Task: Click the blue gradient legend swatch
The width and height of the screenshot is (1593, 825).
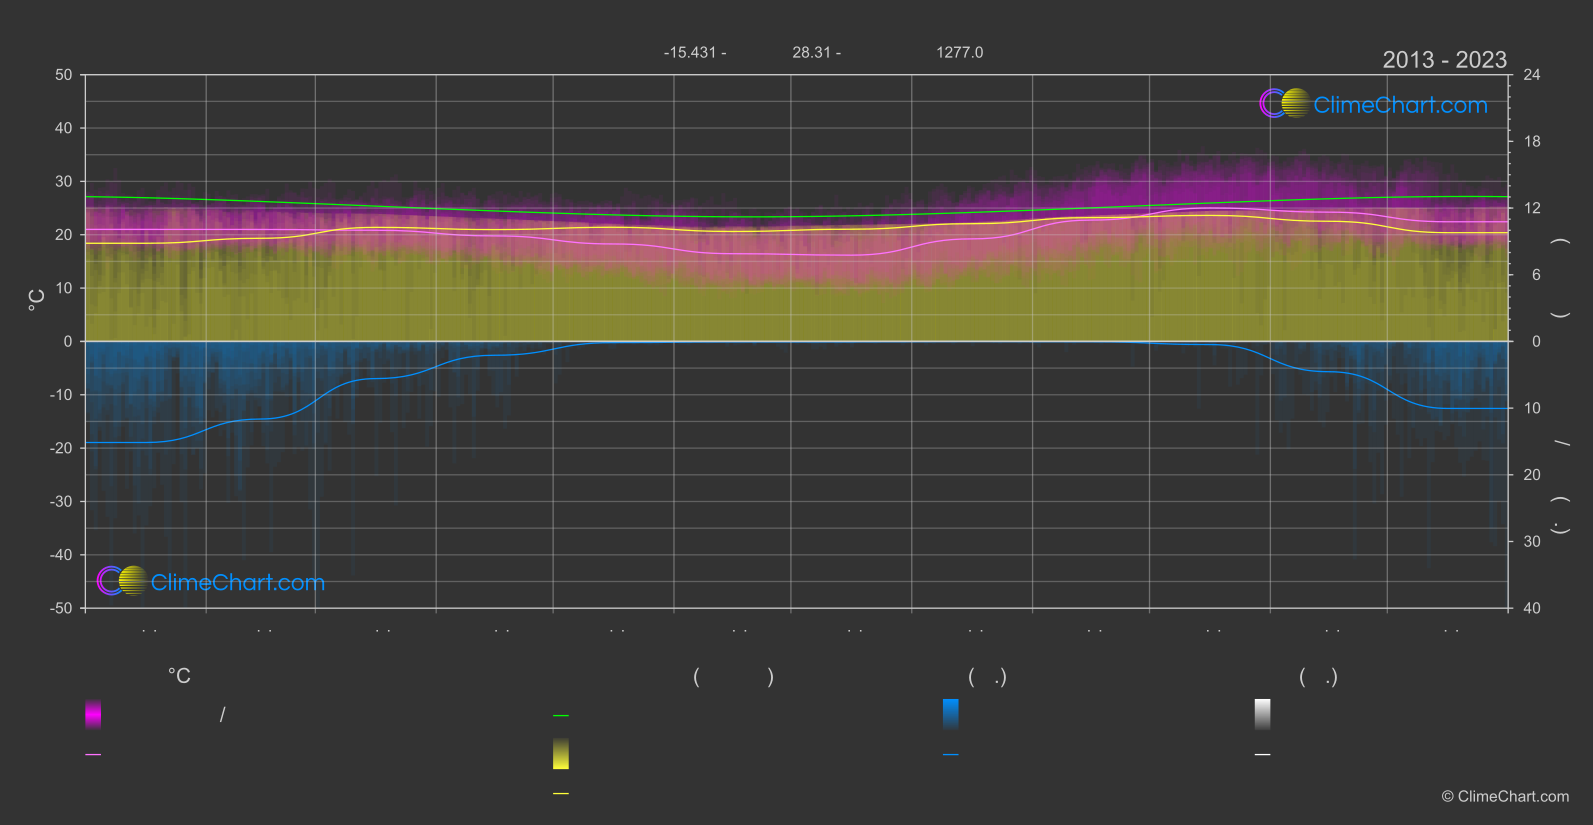Action: [x=950, y=714]
